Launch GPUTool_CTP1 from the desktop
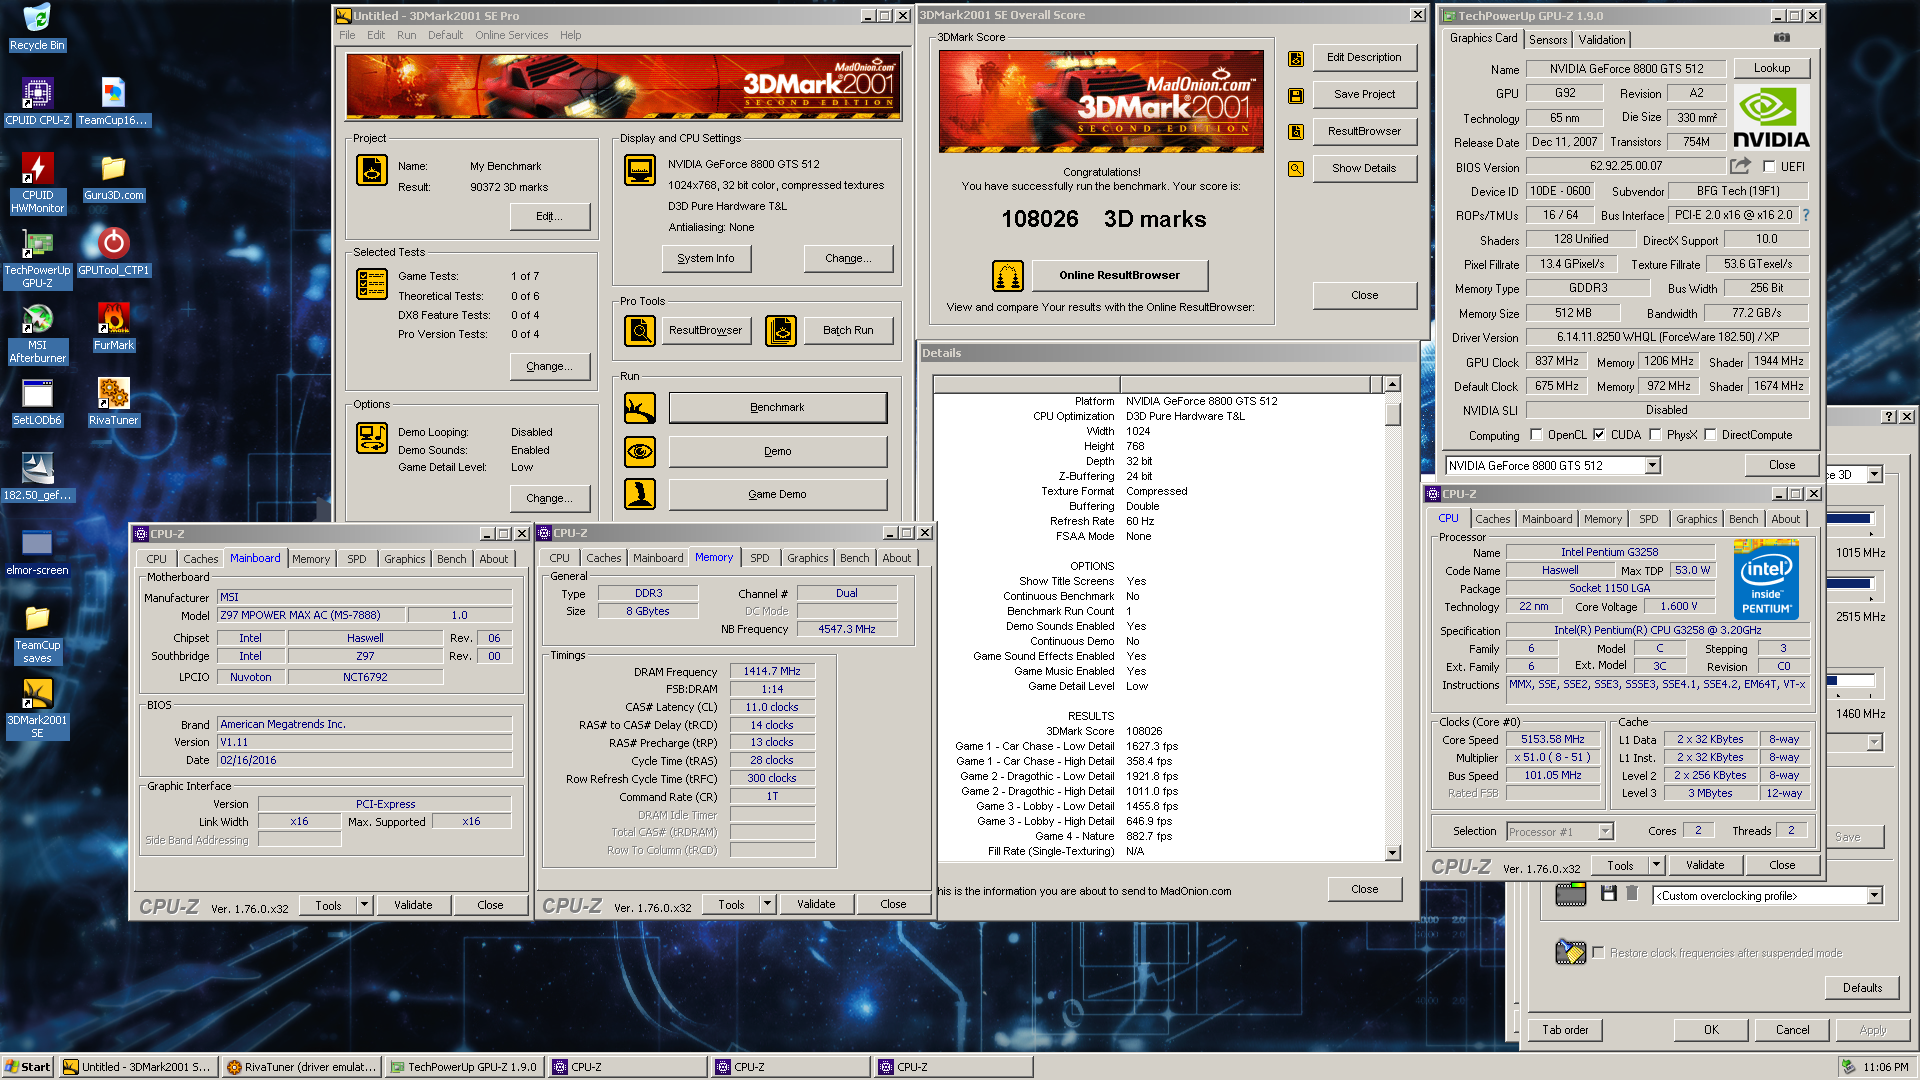The width and height of the screenshot is (1920, 1080). pos(113,252)
